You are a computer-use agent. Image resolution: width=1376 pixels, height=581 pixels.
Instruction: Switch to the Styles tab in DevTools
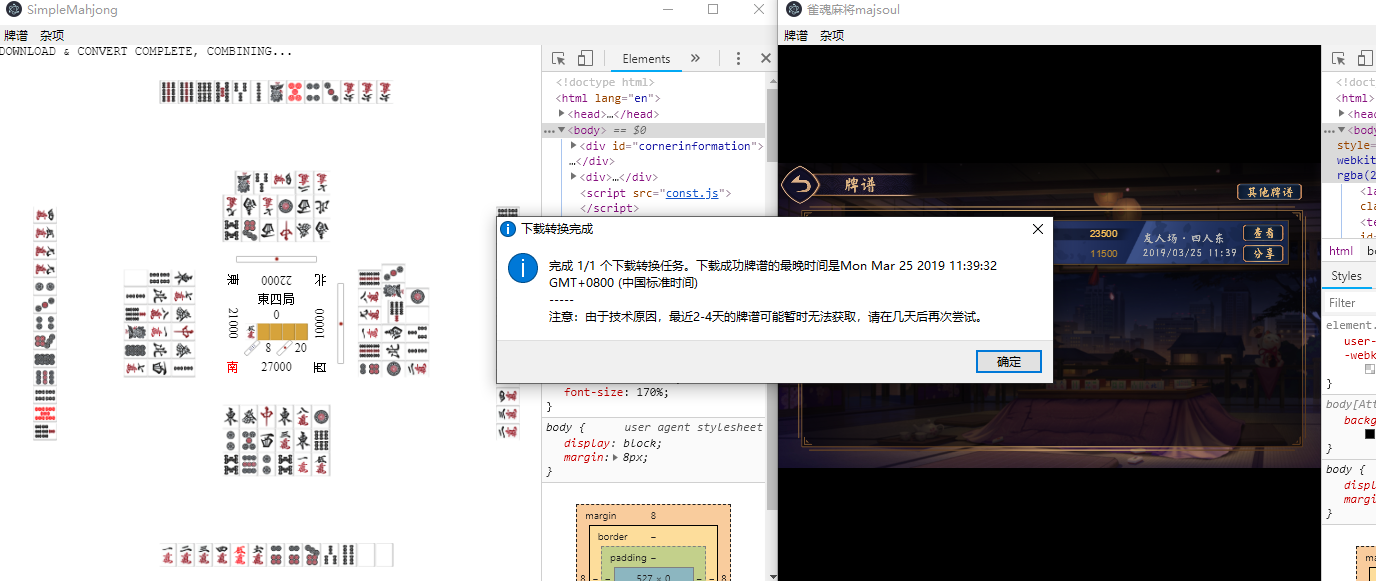click(x=1346, y=275)
